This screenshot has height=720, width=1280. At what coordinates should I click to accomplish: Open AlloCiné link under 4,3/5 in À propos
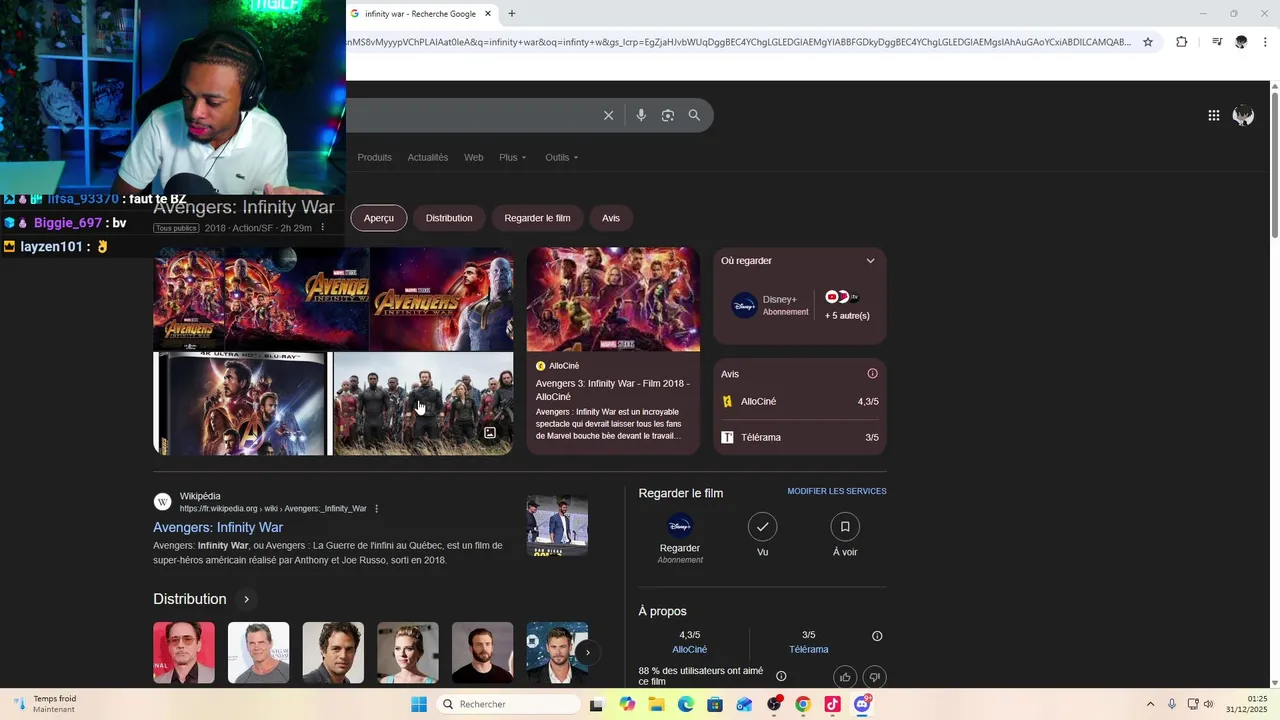pyautogui.click(x=690, y=649)
